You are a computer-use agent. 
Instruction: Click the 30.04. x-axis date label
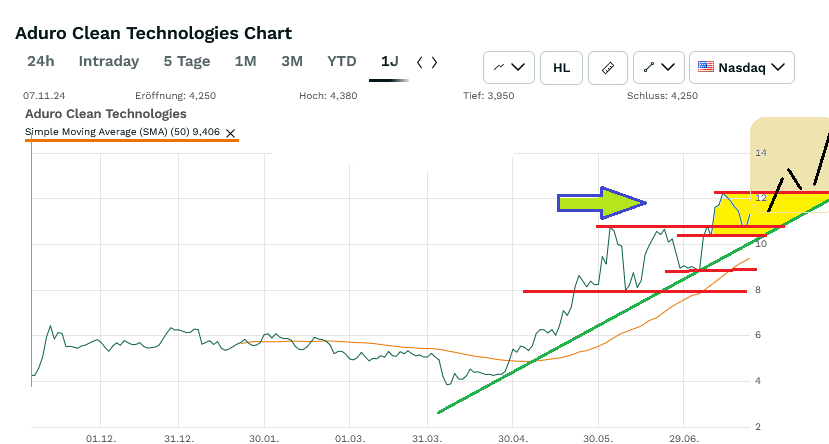513,438
